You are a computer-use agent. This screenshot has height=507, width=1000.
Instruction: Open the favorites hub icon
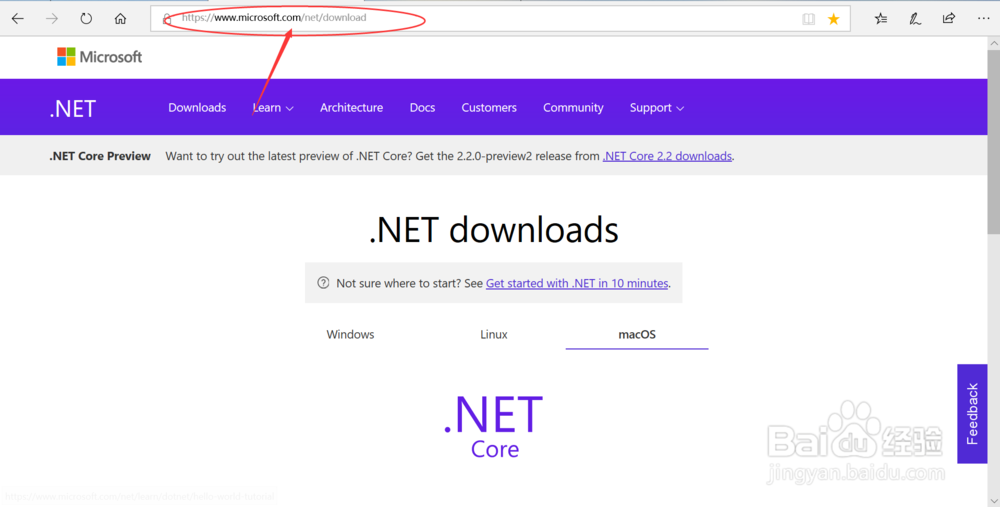coord(881,18)
